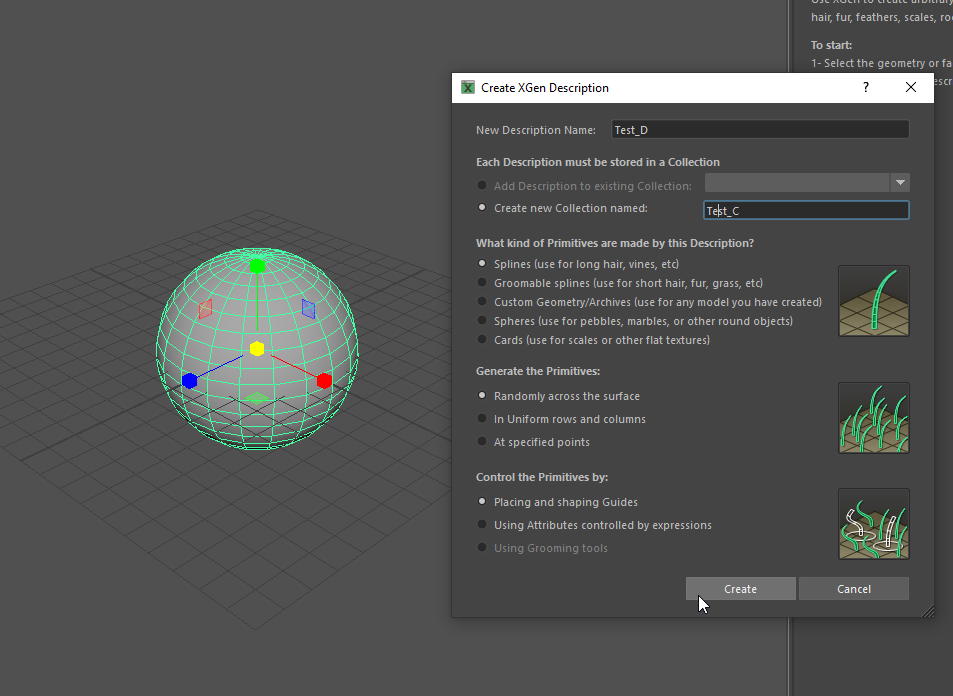The image size is (953, 696).
Task: Click the yellow center move manipulator handle
Action: 257,349
